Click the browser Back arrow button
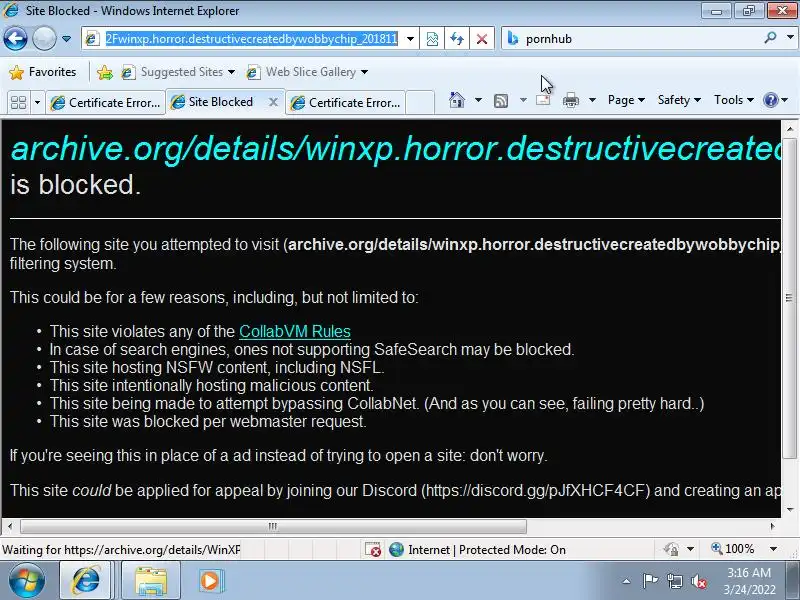The image size is (800, 600). coord(15,38)
